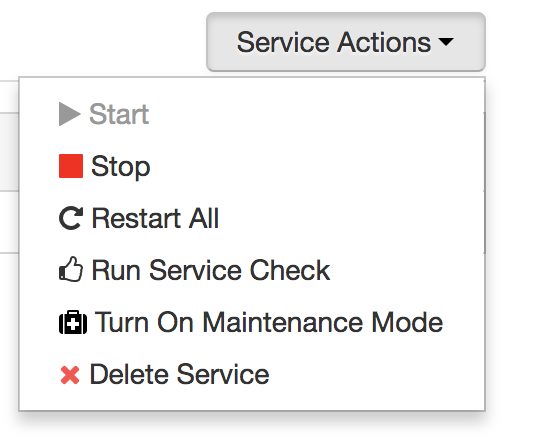Click the gray Start play triangle icon
The image size is (540, 440).
click(70, 114)
